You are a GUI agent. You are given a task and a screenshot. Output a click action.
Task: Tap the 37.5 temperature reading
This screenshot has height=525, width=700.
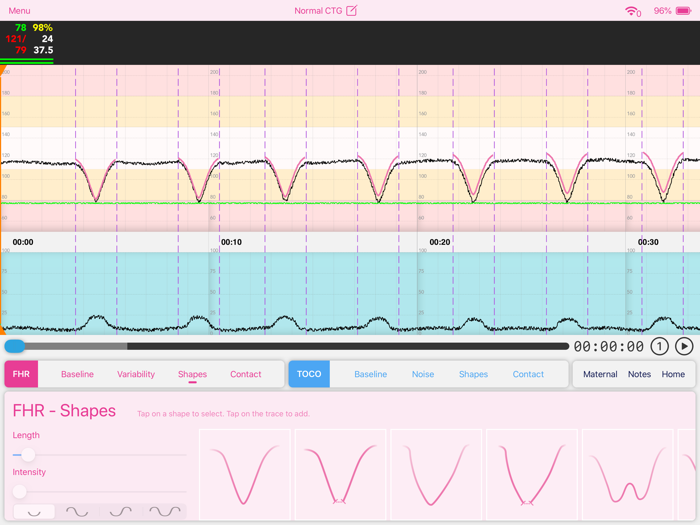pyautogui.click(x=43, y=50)
